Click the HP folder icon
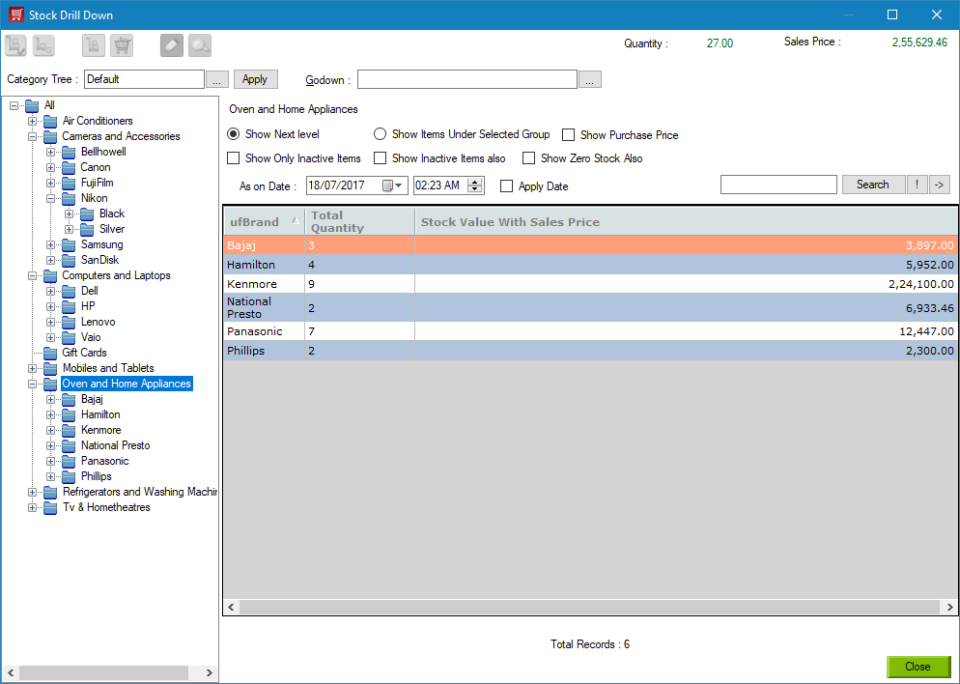 (69, 307)
